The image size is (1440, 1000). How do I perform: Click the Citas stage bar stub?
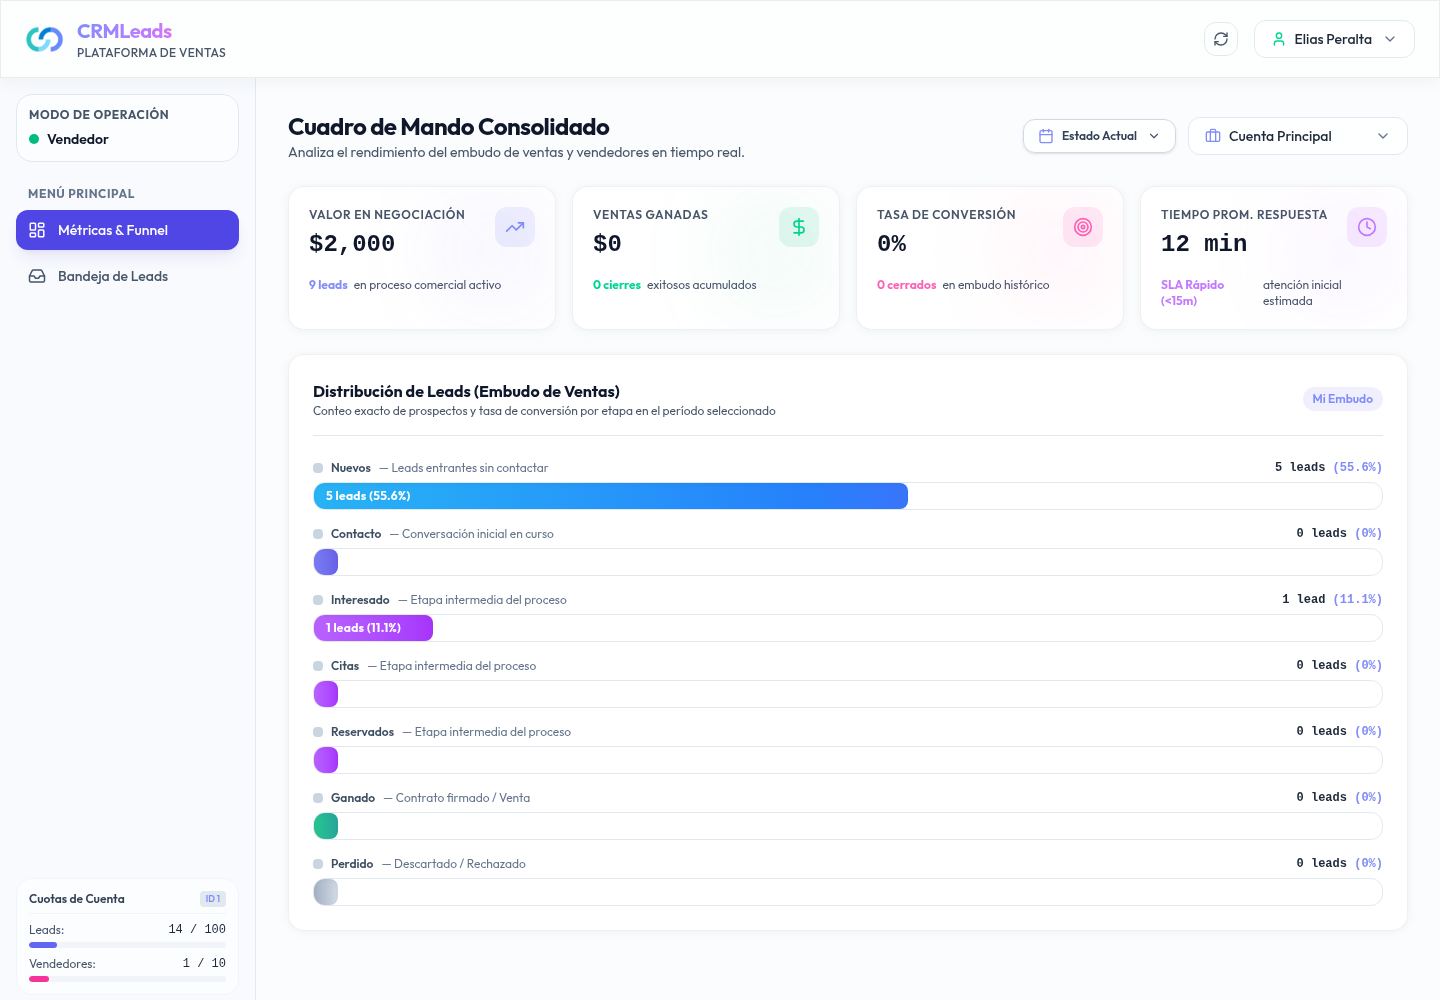click(x=326, y=694)
